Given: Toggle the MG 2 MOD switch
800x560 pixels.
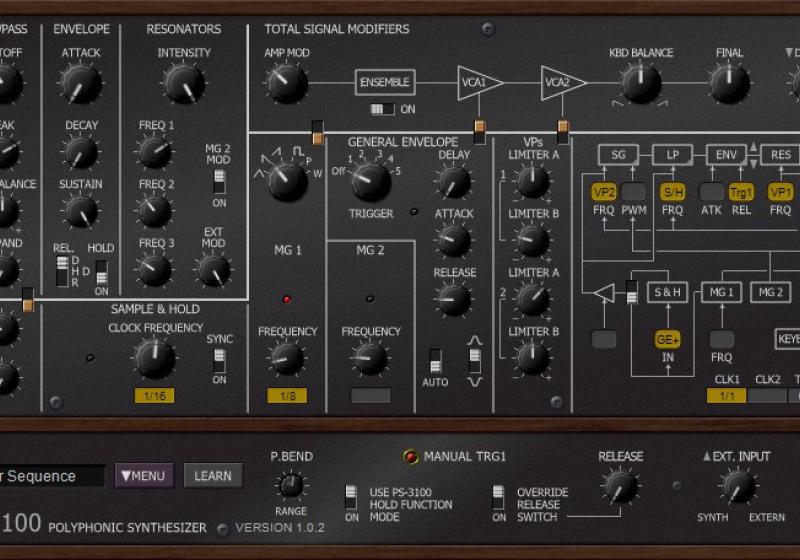Looking at the screenshot, I should tap(219, 181).
